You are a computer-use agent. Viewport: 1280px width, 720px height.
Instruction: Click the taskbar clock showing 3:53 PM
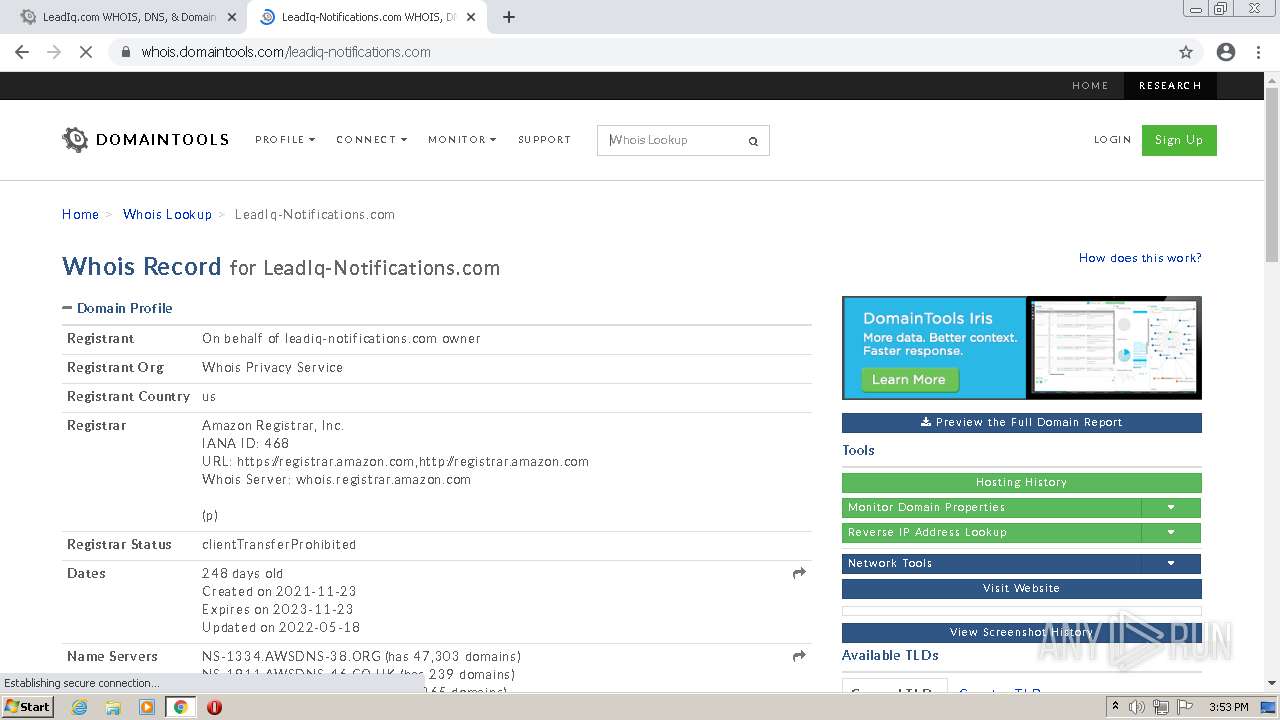click(1228, 707)
